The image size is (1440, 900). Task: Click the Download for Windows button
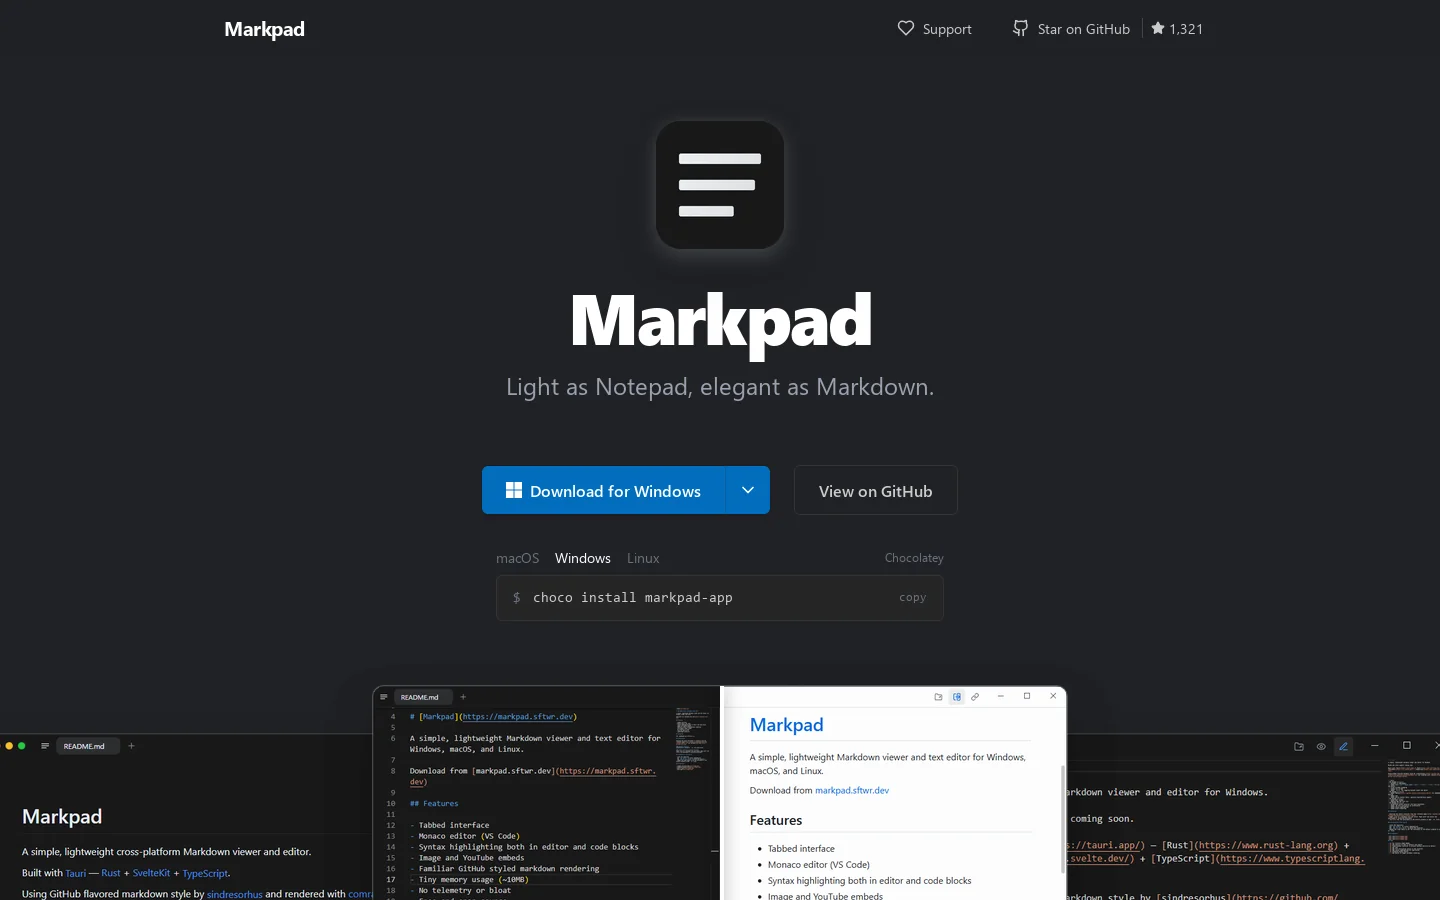[604, 490]
